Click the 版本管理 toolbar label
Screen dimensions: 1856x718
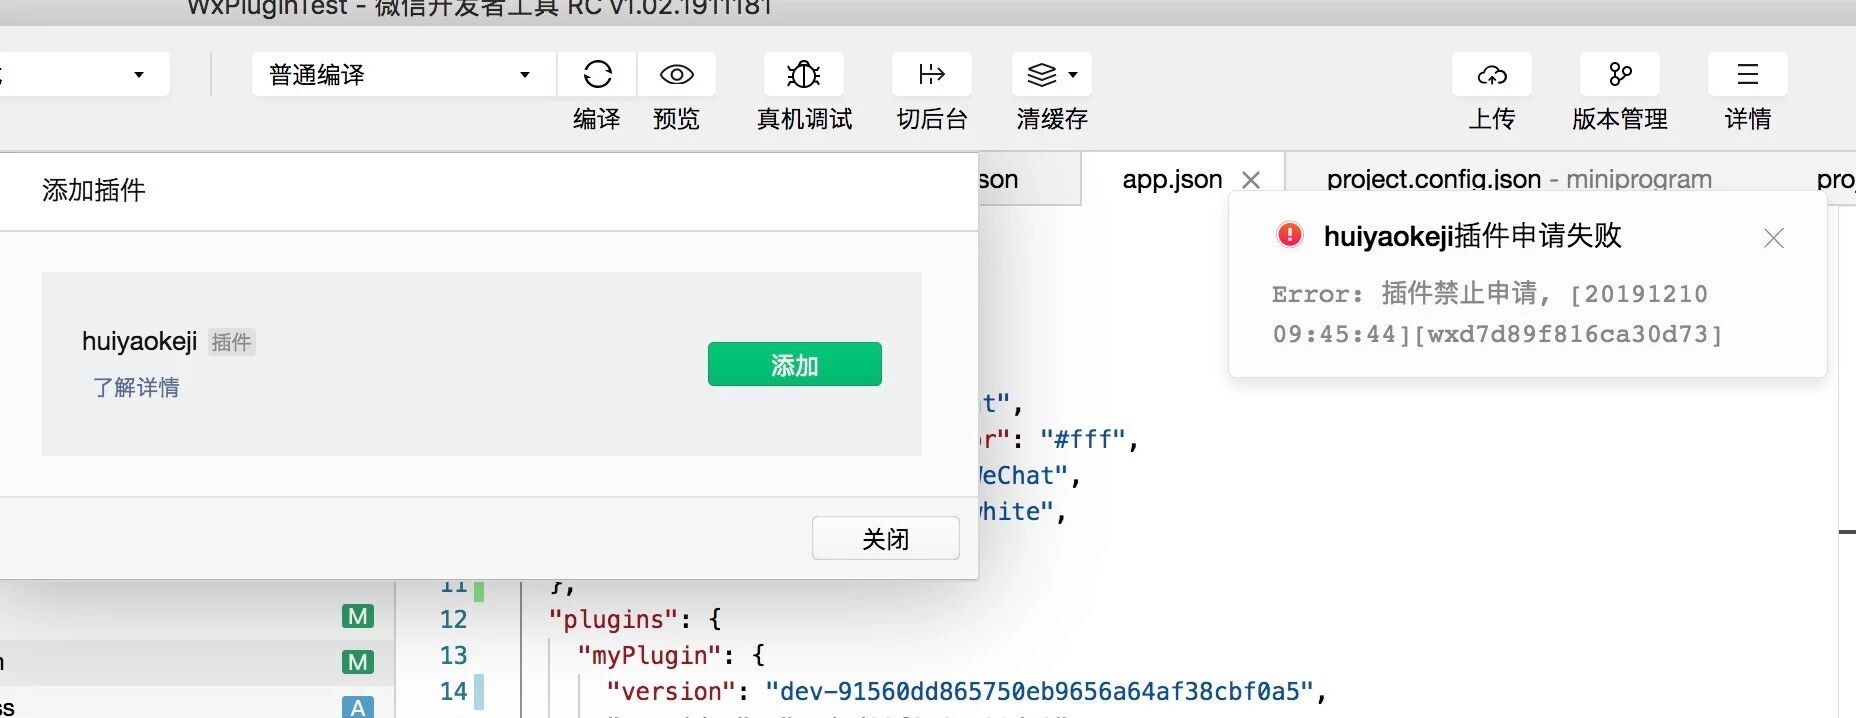tap(1620, 119)
